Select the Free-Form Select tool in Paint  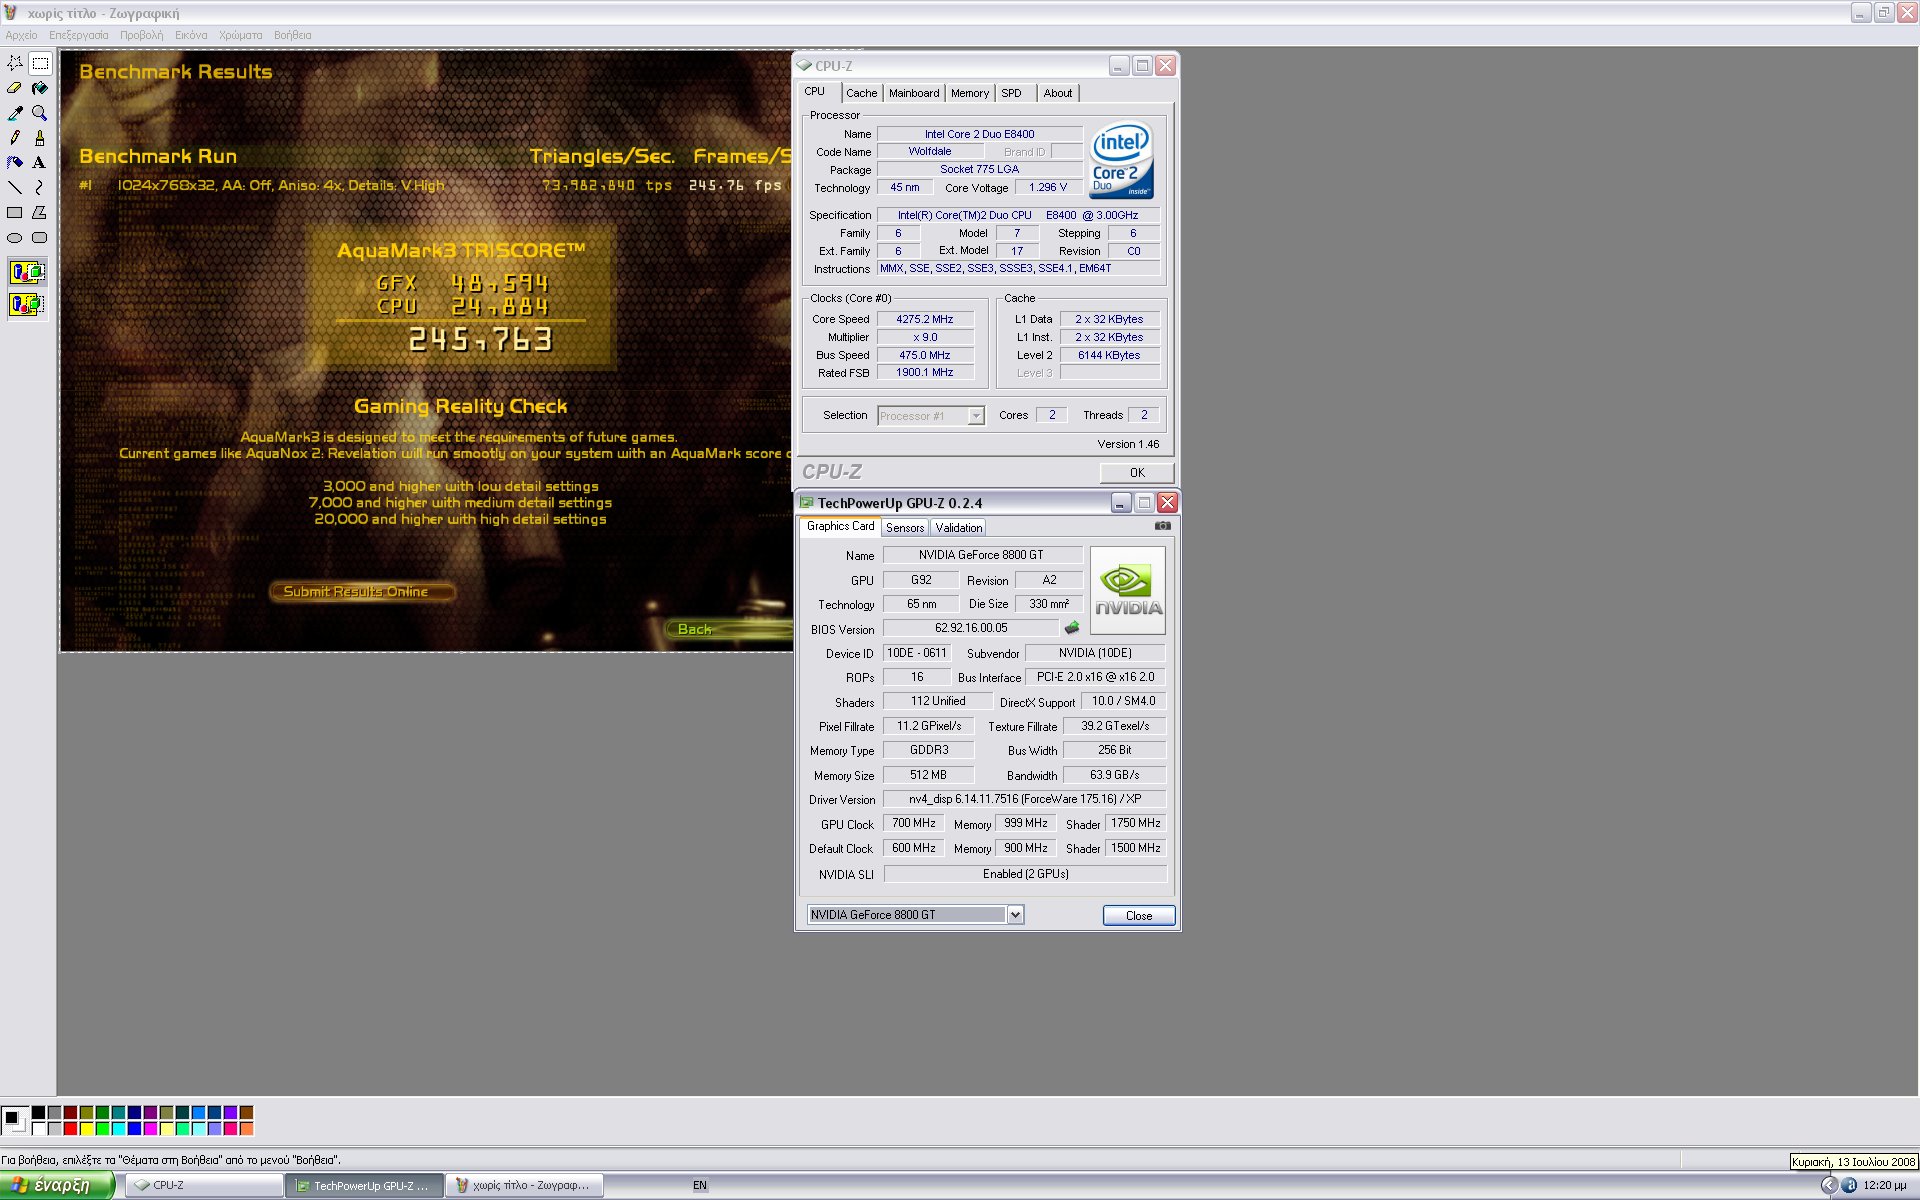click(x=15, y=63)
